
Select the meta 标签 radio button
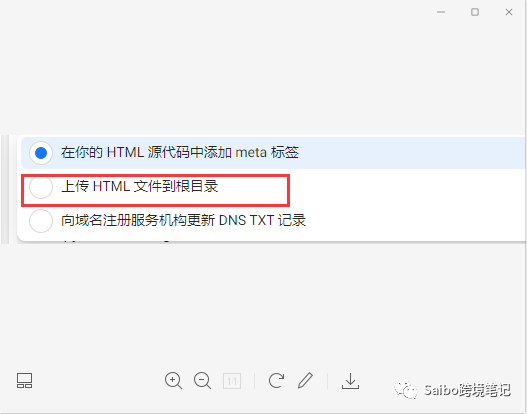click(41, 153)
